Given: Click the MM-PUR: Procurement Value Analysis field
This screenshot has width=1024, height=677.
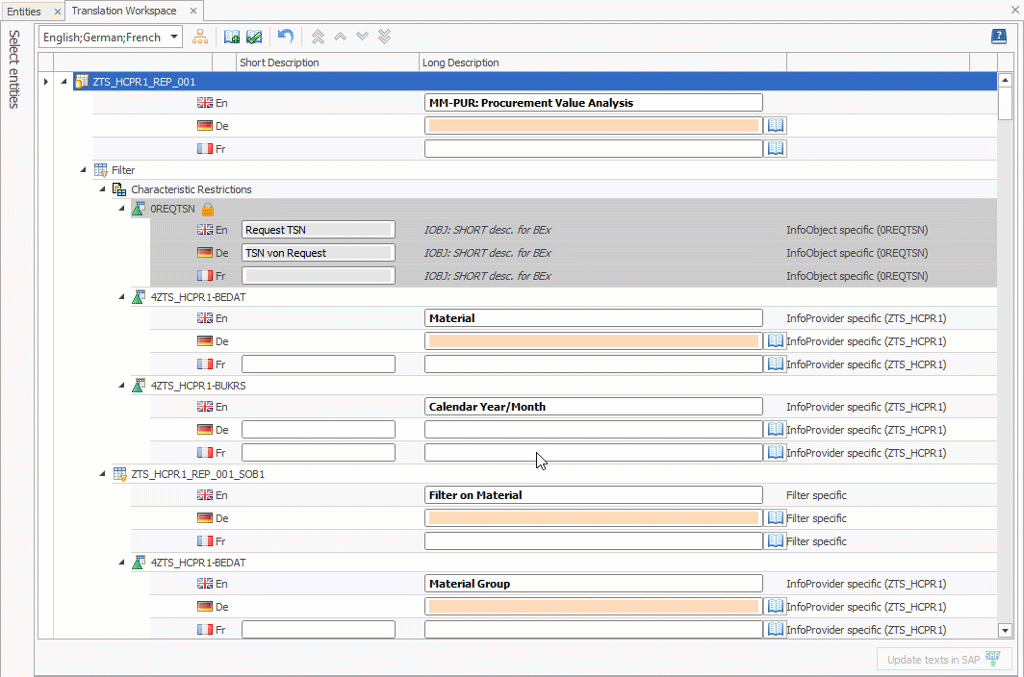Looking at the screenshot, I should [x=593, y=102].
